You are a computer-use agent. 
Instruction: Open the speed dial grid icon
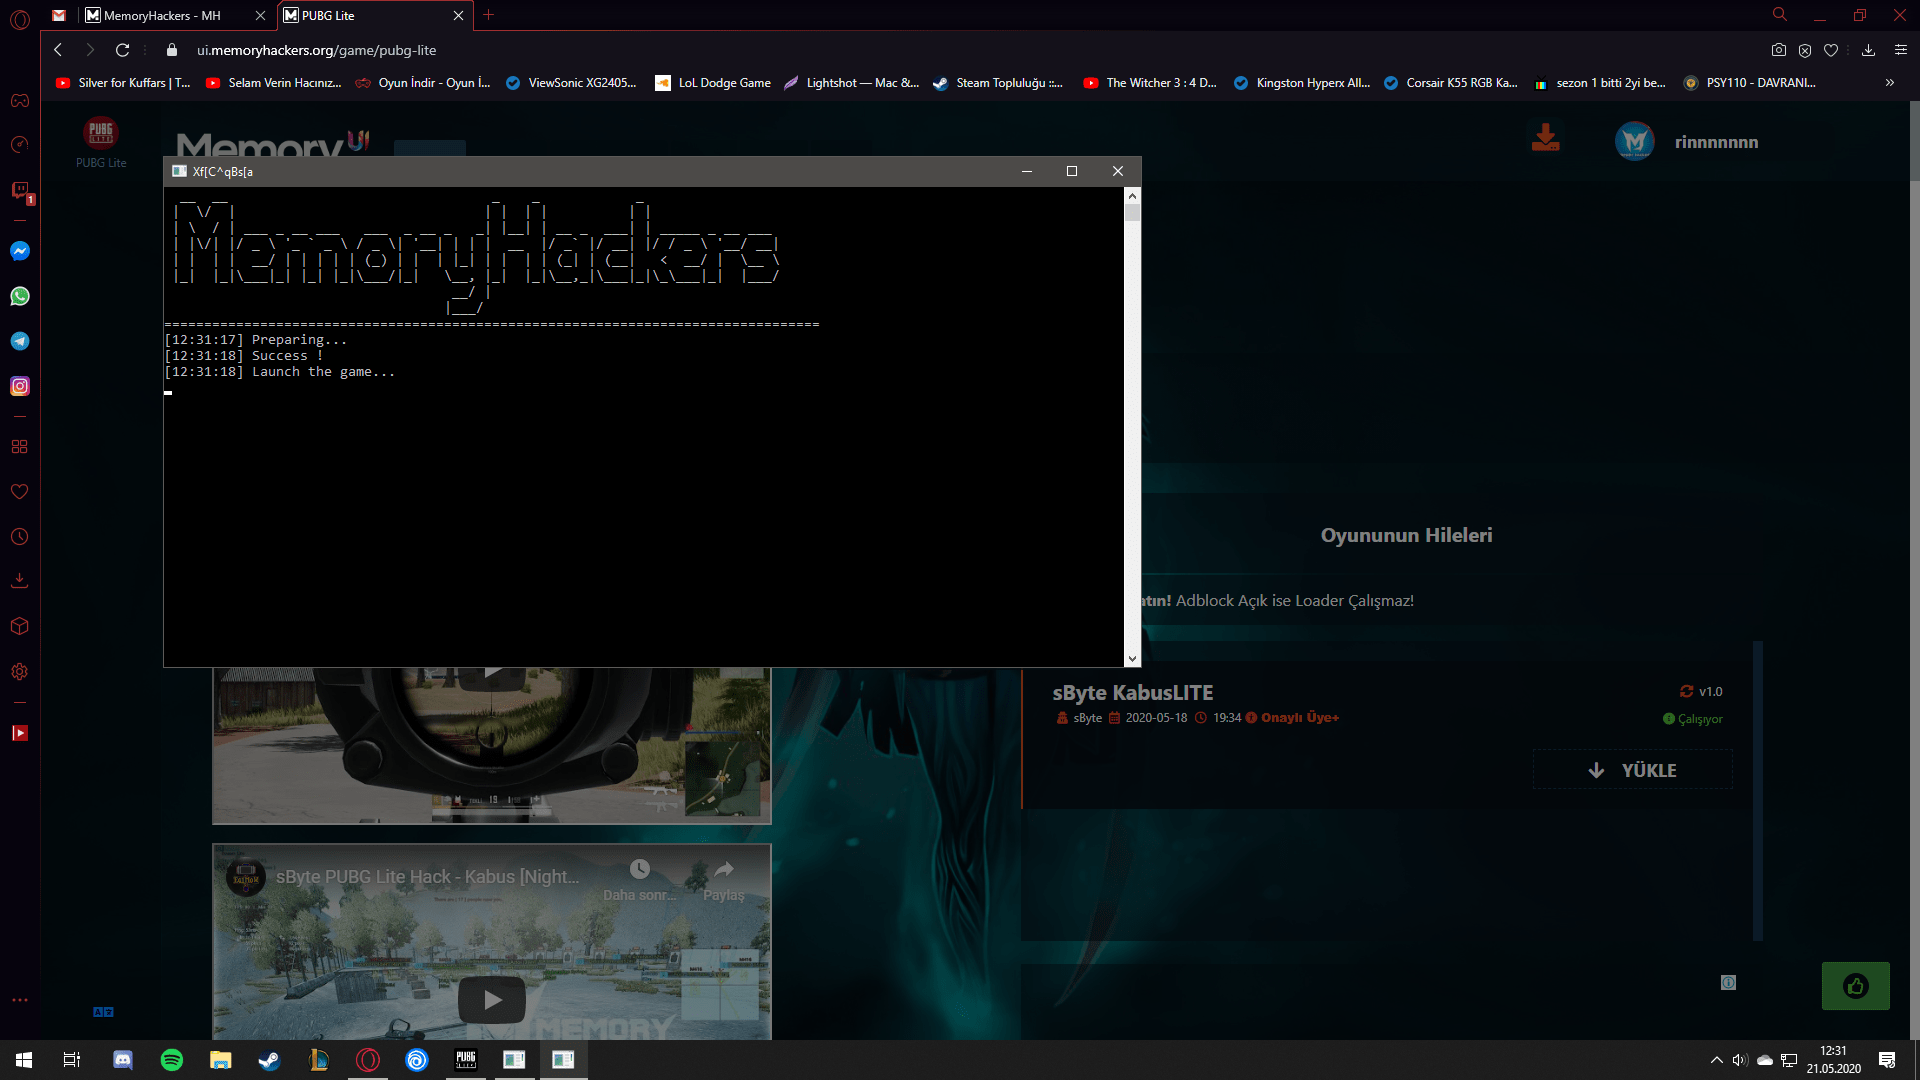(x=20, y=447)
